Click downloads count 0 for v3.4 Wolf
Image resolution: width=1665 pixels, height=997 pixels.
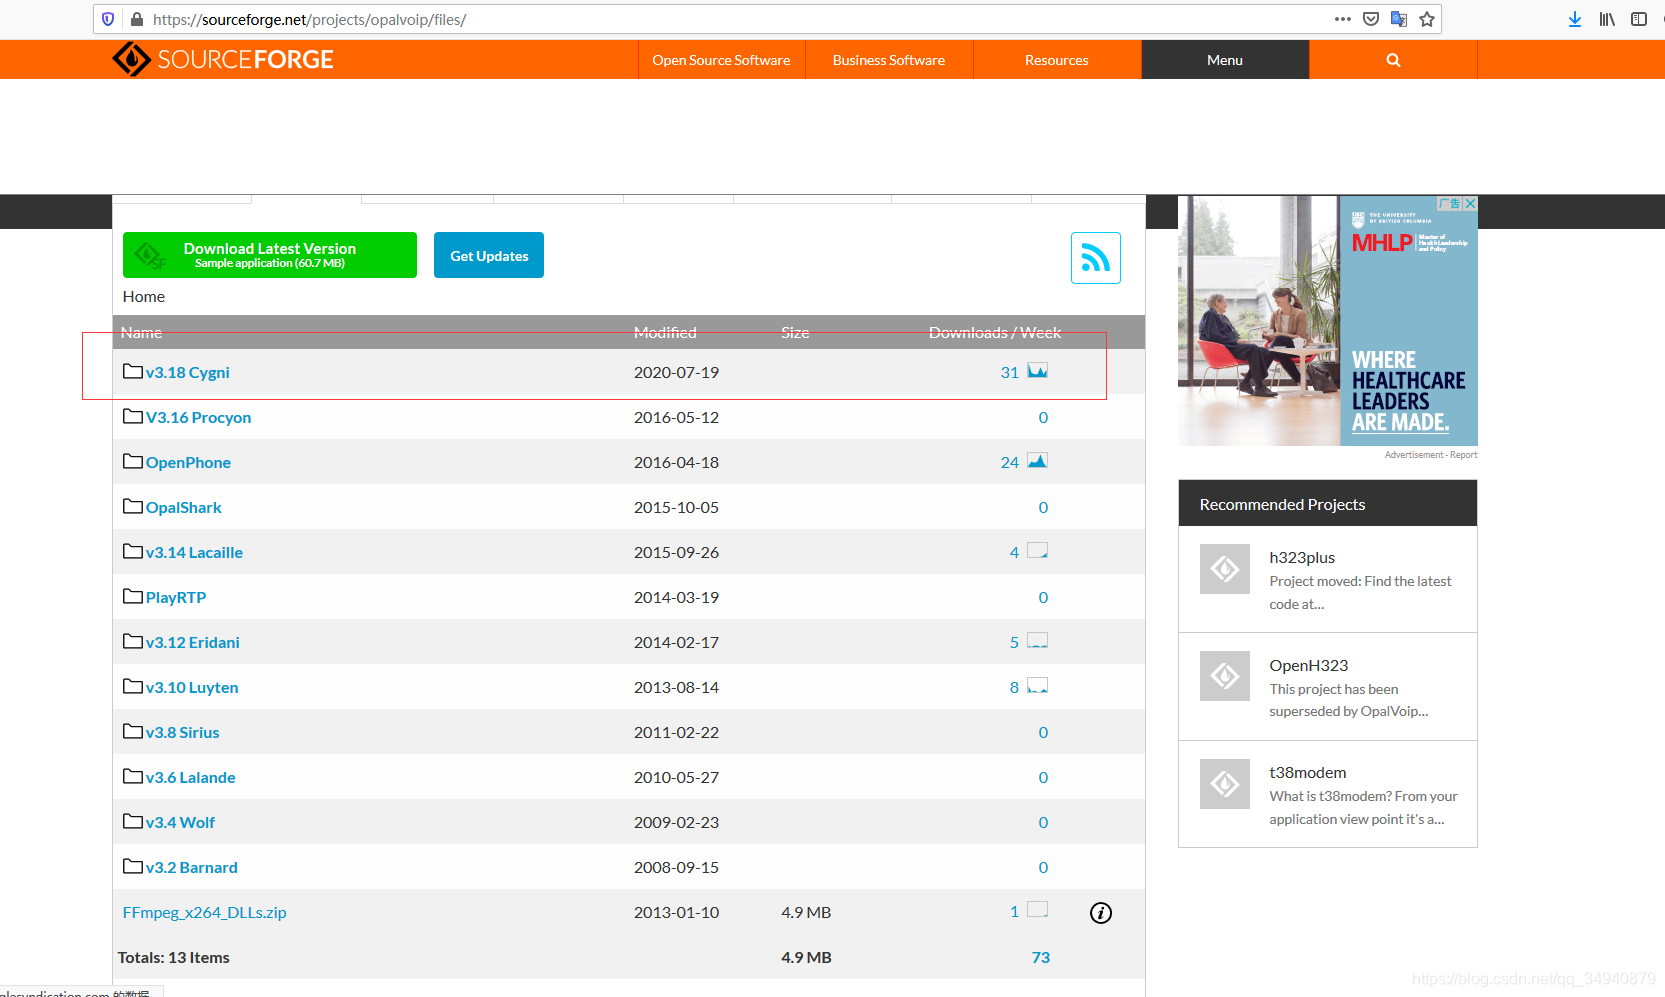(1043, 822)
